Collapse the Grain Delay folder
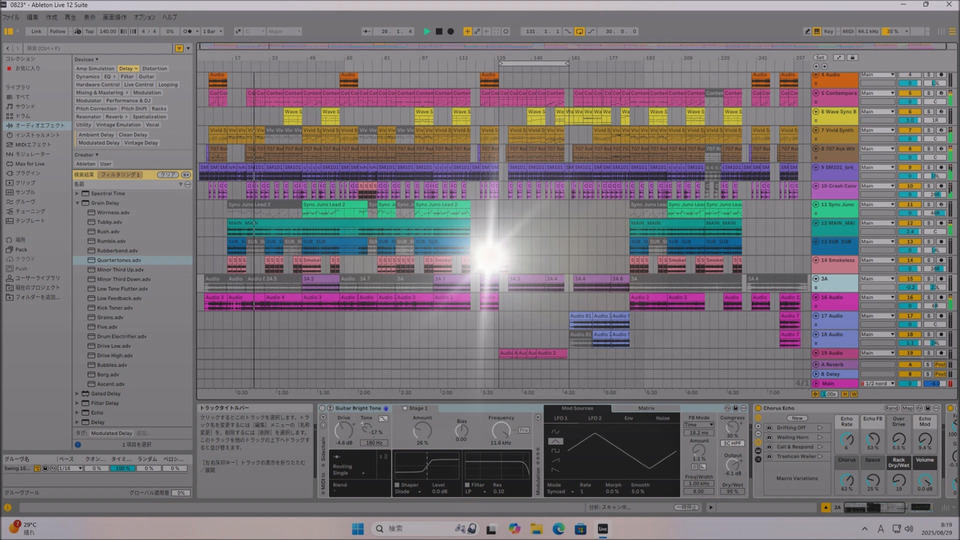This screenshot has width=960, height=540. [77, 203]
